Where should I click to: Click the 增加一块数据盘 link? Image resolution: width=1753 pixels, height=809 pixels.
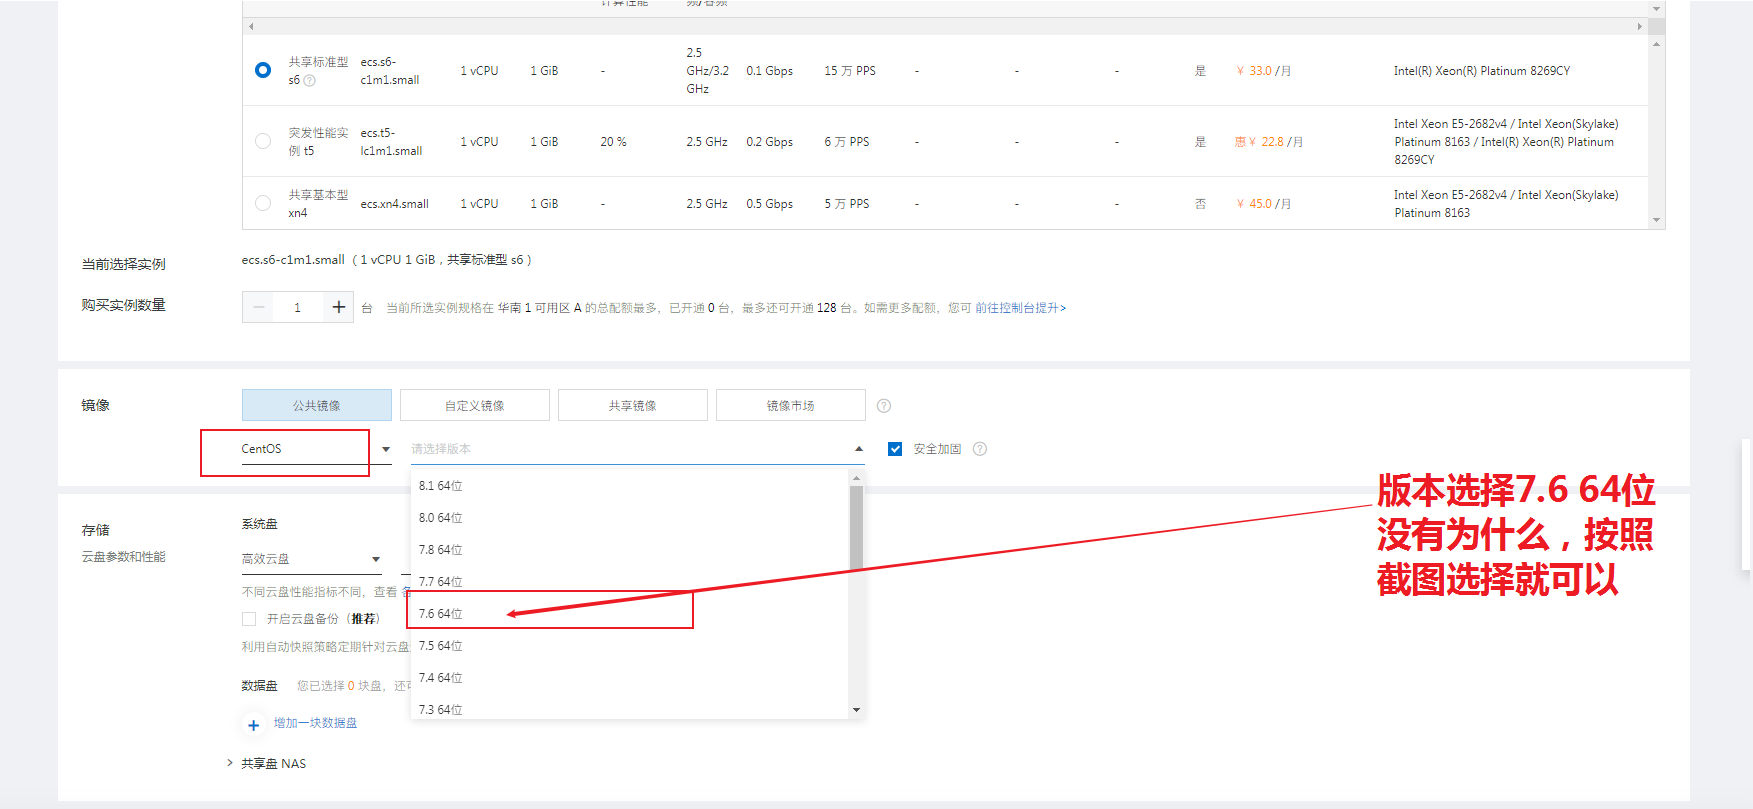coord(316,723)
